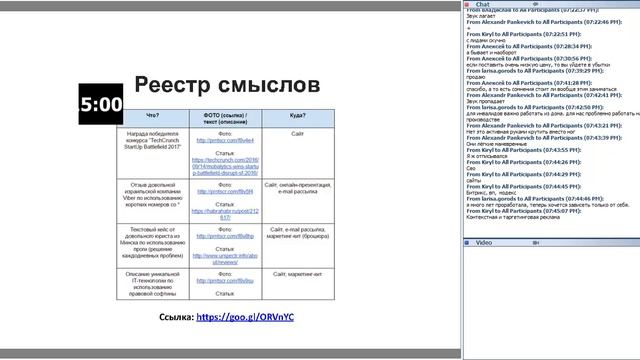The width and height of the screenshot is (640, 360).
Task: Click the 5:00 countdown timer box
Action: [101, 104]
